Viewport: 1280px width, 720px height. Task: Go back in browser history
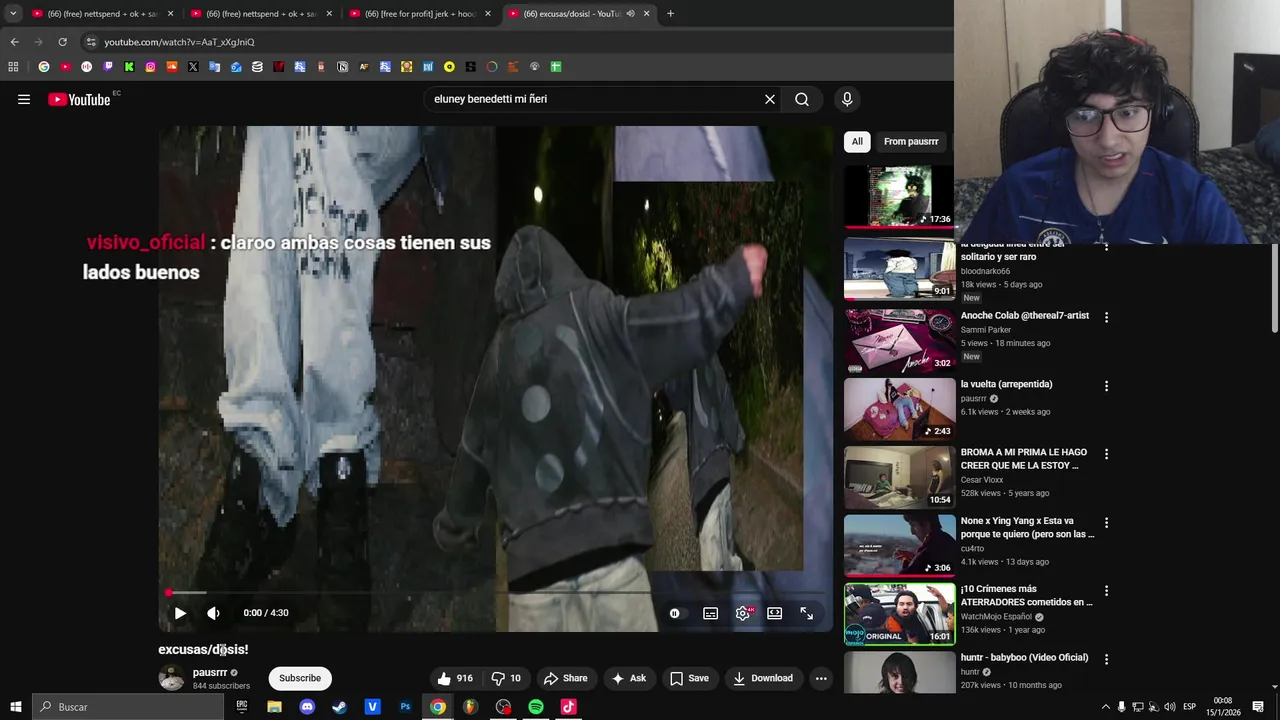tap(14, 42)
